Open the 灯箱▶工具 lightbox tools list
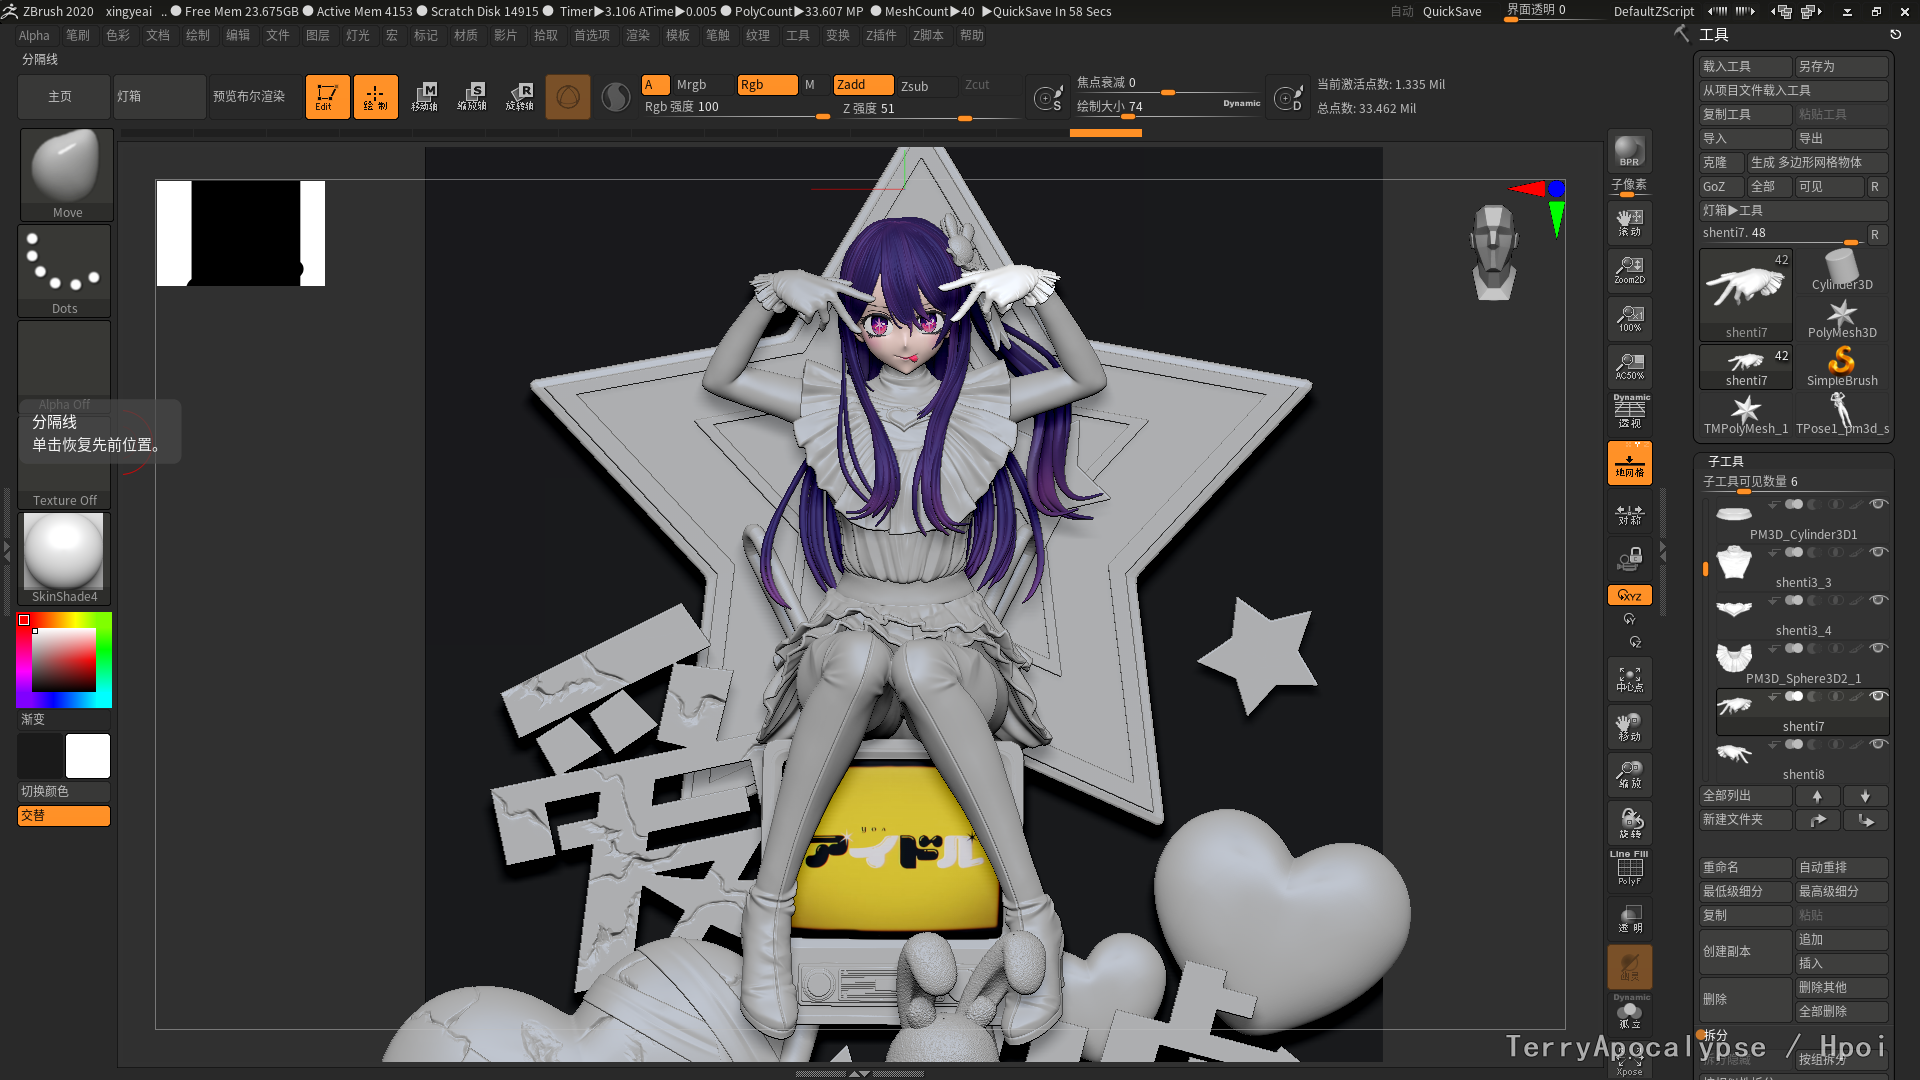This screenshot has height=1080, width=1920. click(1733, 210)
